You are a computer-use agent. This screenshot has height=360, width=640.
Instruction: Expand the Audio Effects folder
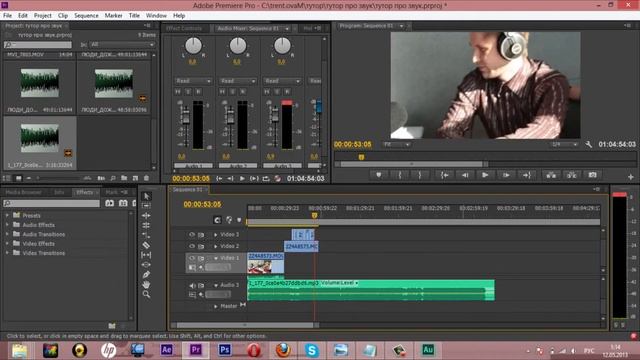pos(7,224)
